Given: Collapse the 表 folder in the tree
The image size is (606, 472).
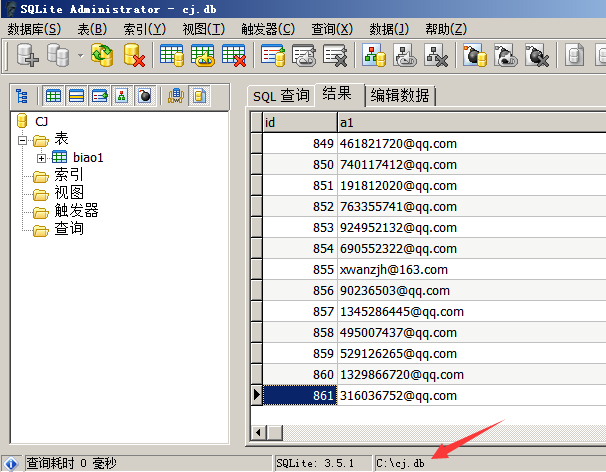Looking at the screenshot, I should 24,140.
